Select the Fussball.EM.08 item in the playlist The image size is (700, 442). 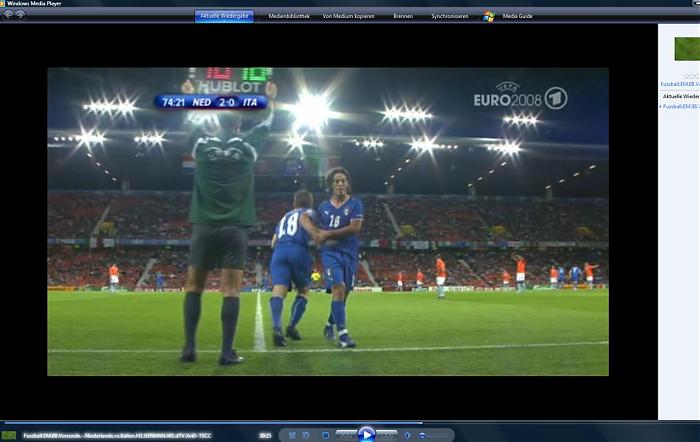pos(681,105)
